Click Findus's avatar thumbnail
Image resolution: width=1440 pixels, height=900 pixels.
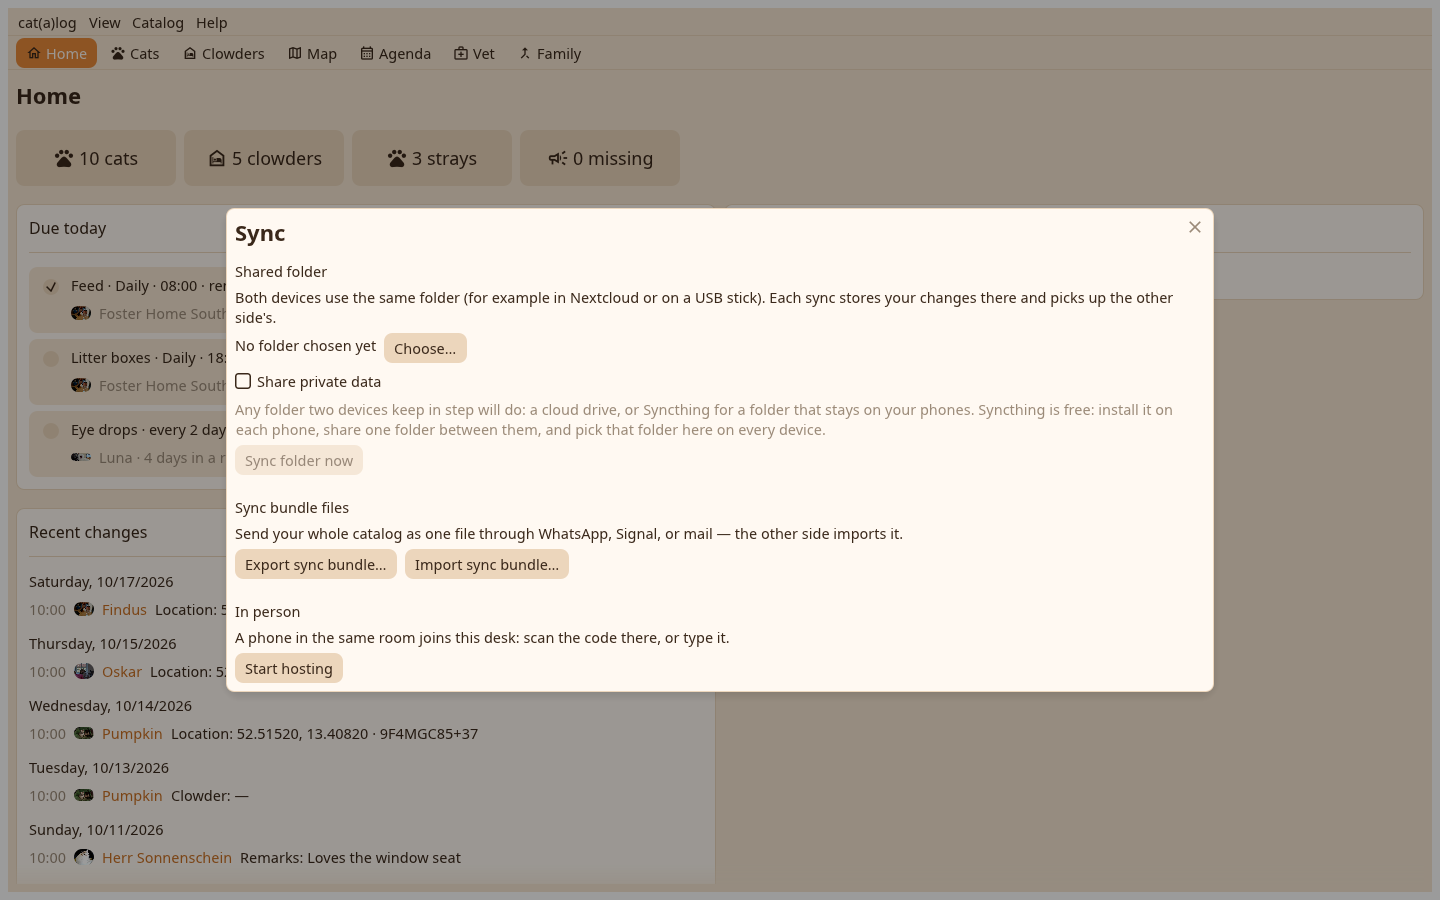(x=84, y=609)
